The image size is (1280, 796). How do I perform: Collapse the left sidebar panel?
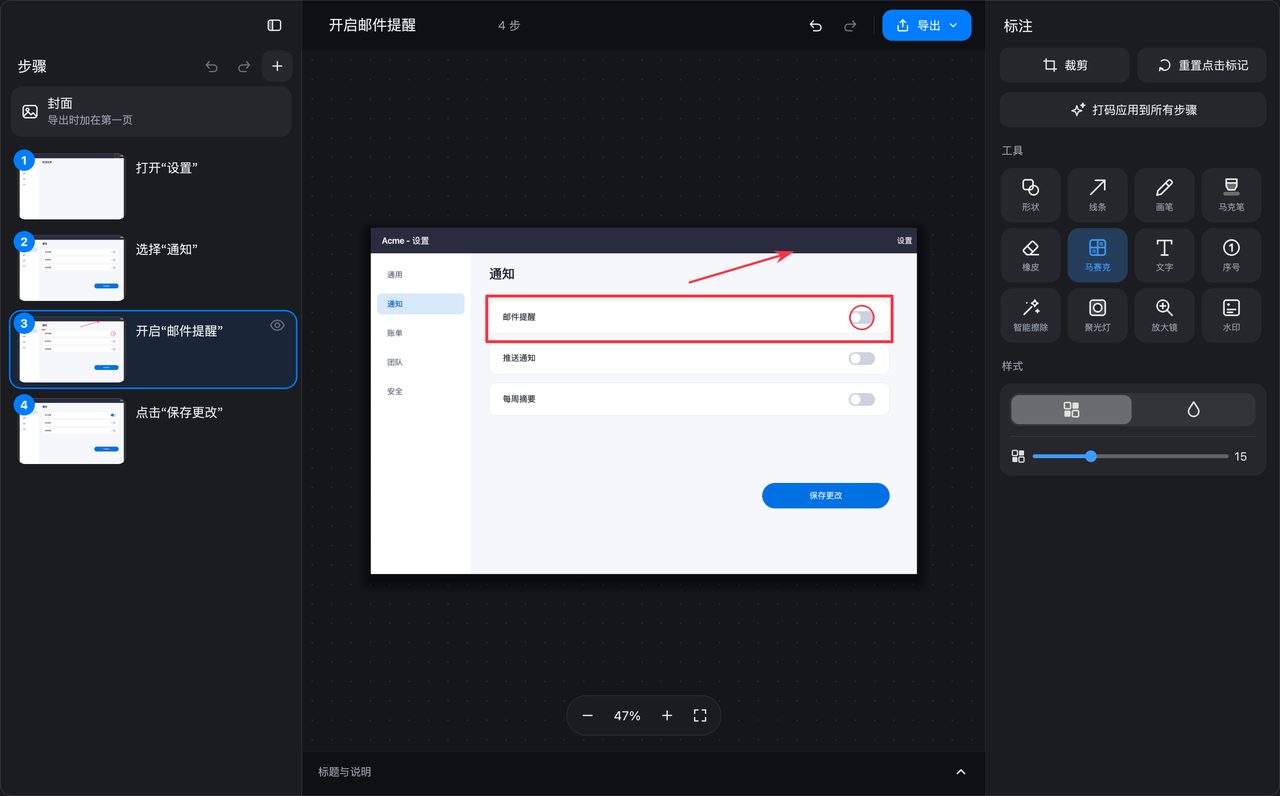tap(274, 25)
